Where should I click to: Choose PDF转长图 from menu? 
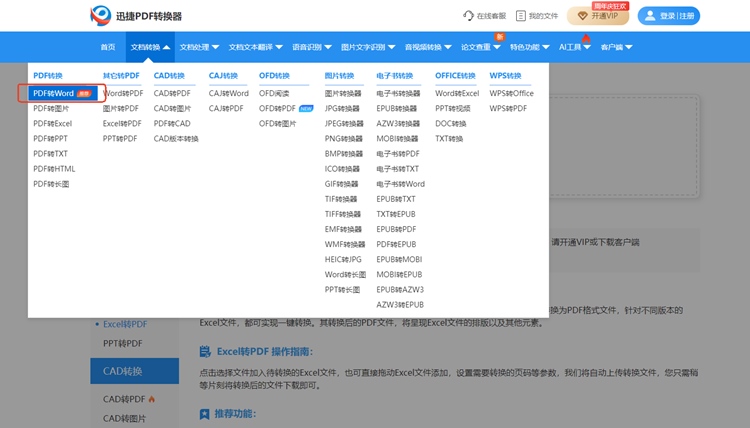tap(51, 184)
